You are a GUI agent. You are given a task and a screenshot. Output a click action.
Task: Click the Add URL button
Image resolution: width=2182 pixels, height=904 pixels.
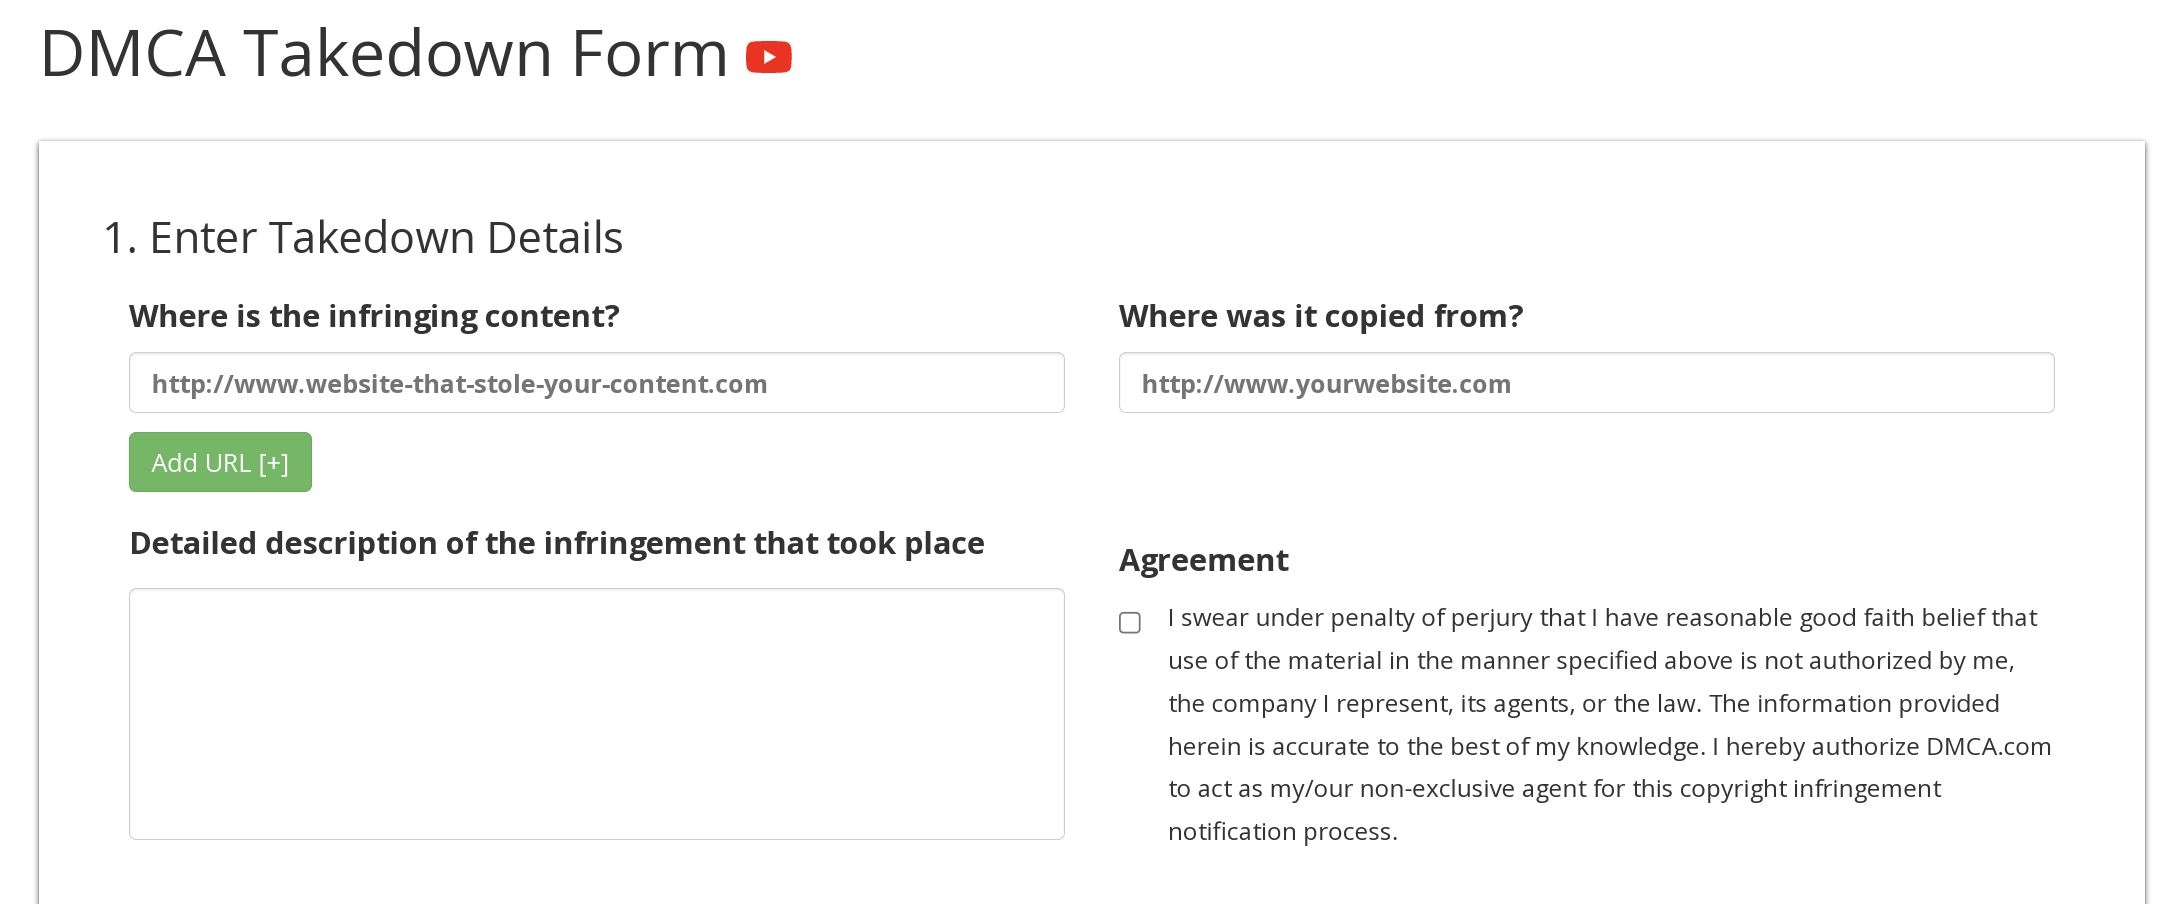tap(220, 462)
